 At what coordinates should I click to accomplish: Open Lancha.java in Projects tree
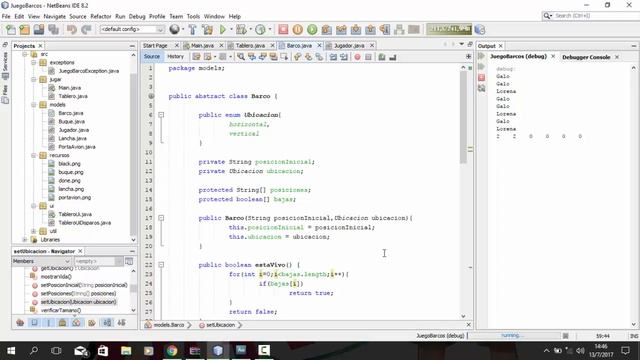72,138
